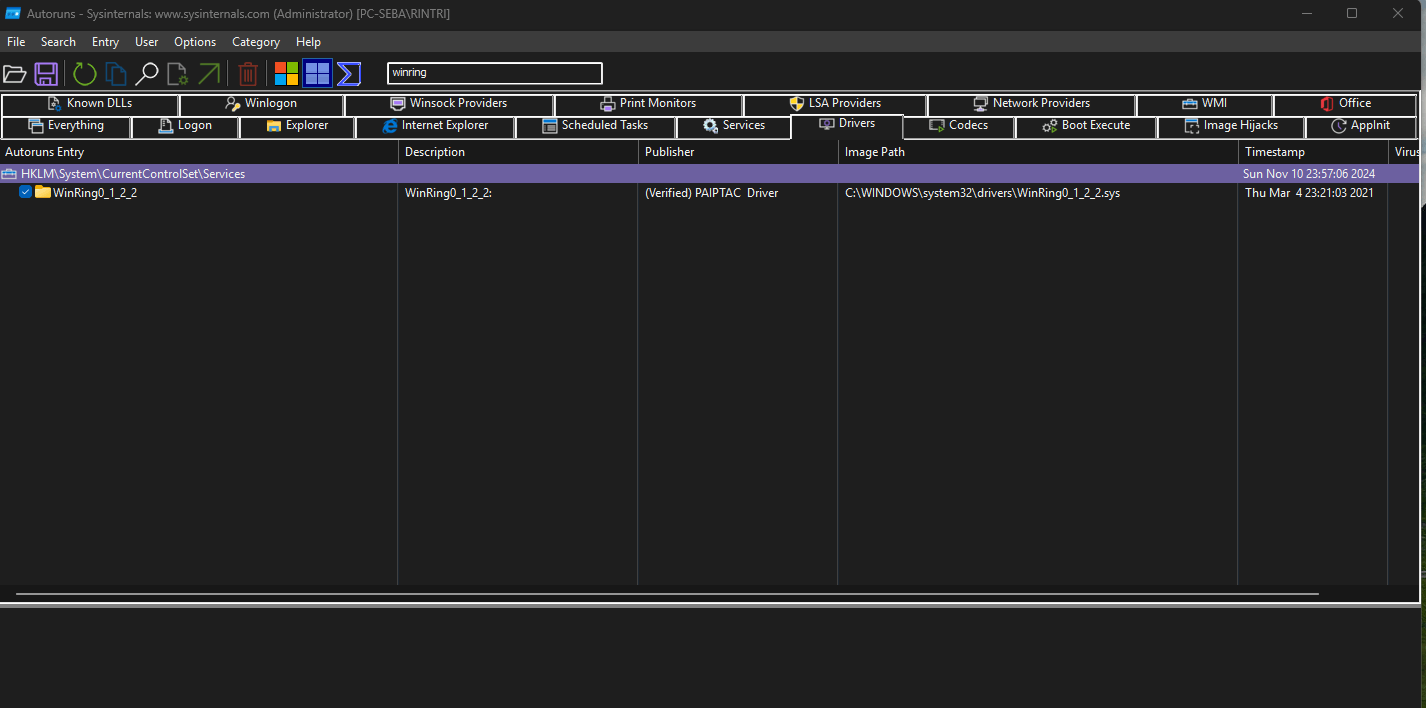Click the Autoruns app icon in the title bar
Screen dimensions: 1426x708
click(13, 13)
